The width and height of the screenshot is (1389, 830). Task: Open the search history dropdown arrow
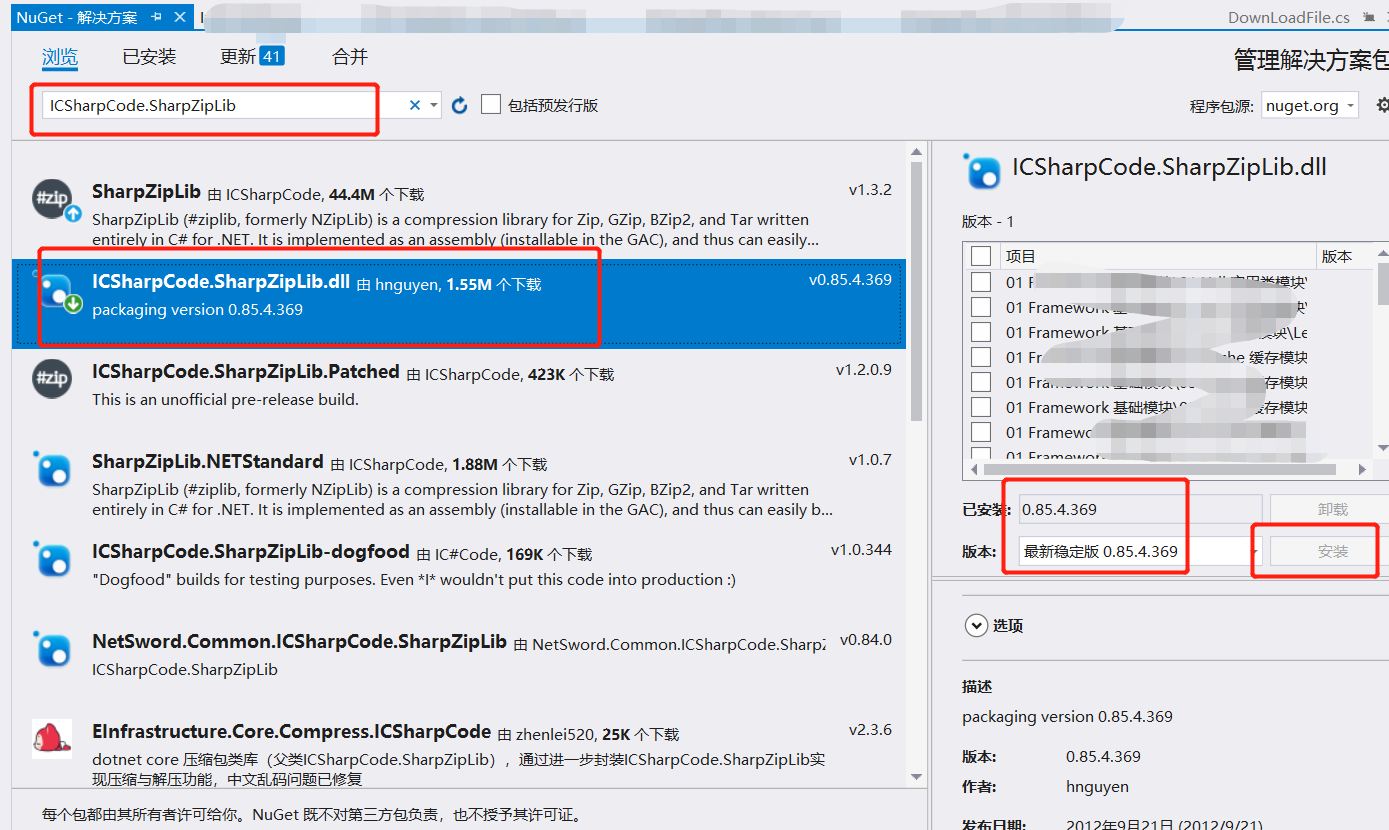click(434, 105)
